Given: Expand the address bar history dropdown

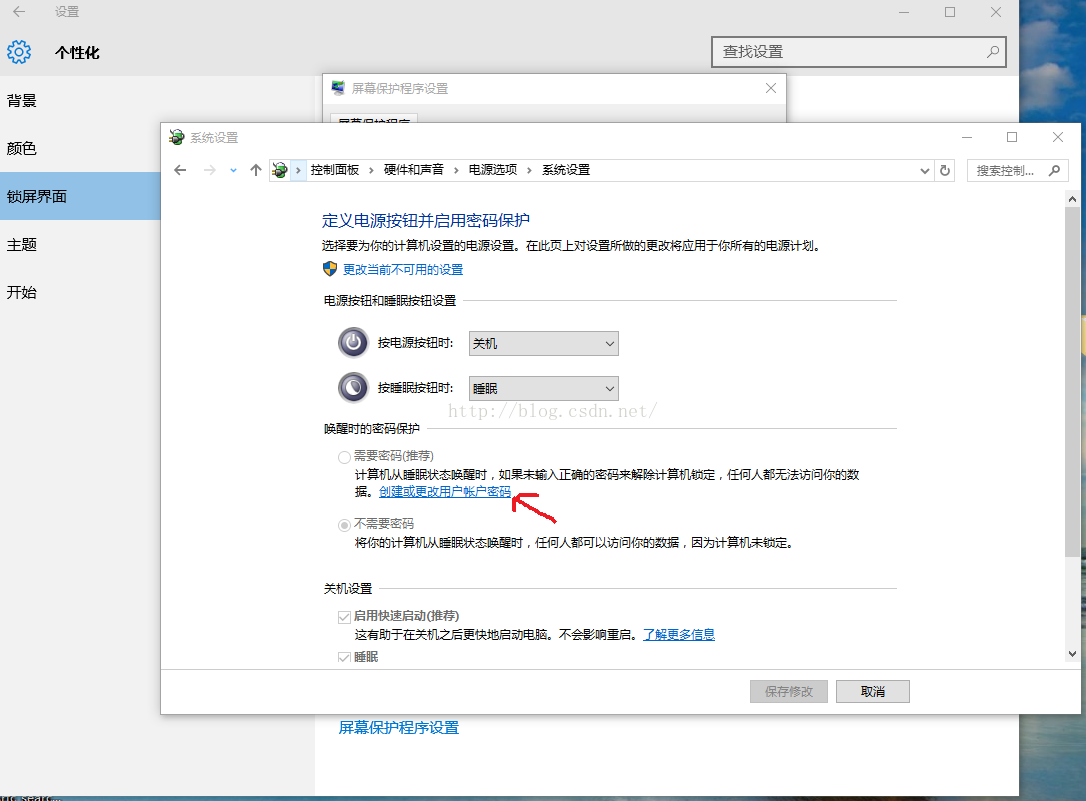Looking at the screenshot, I should pyautogui.click(x=925, y=170).
